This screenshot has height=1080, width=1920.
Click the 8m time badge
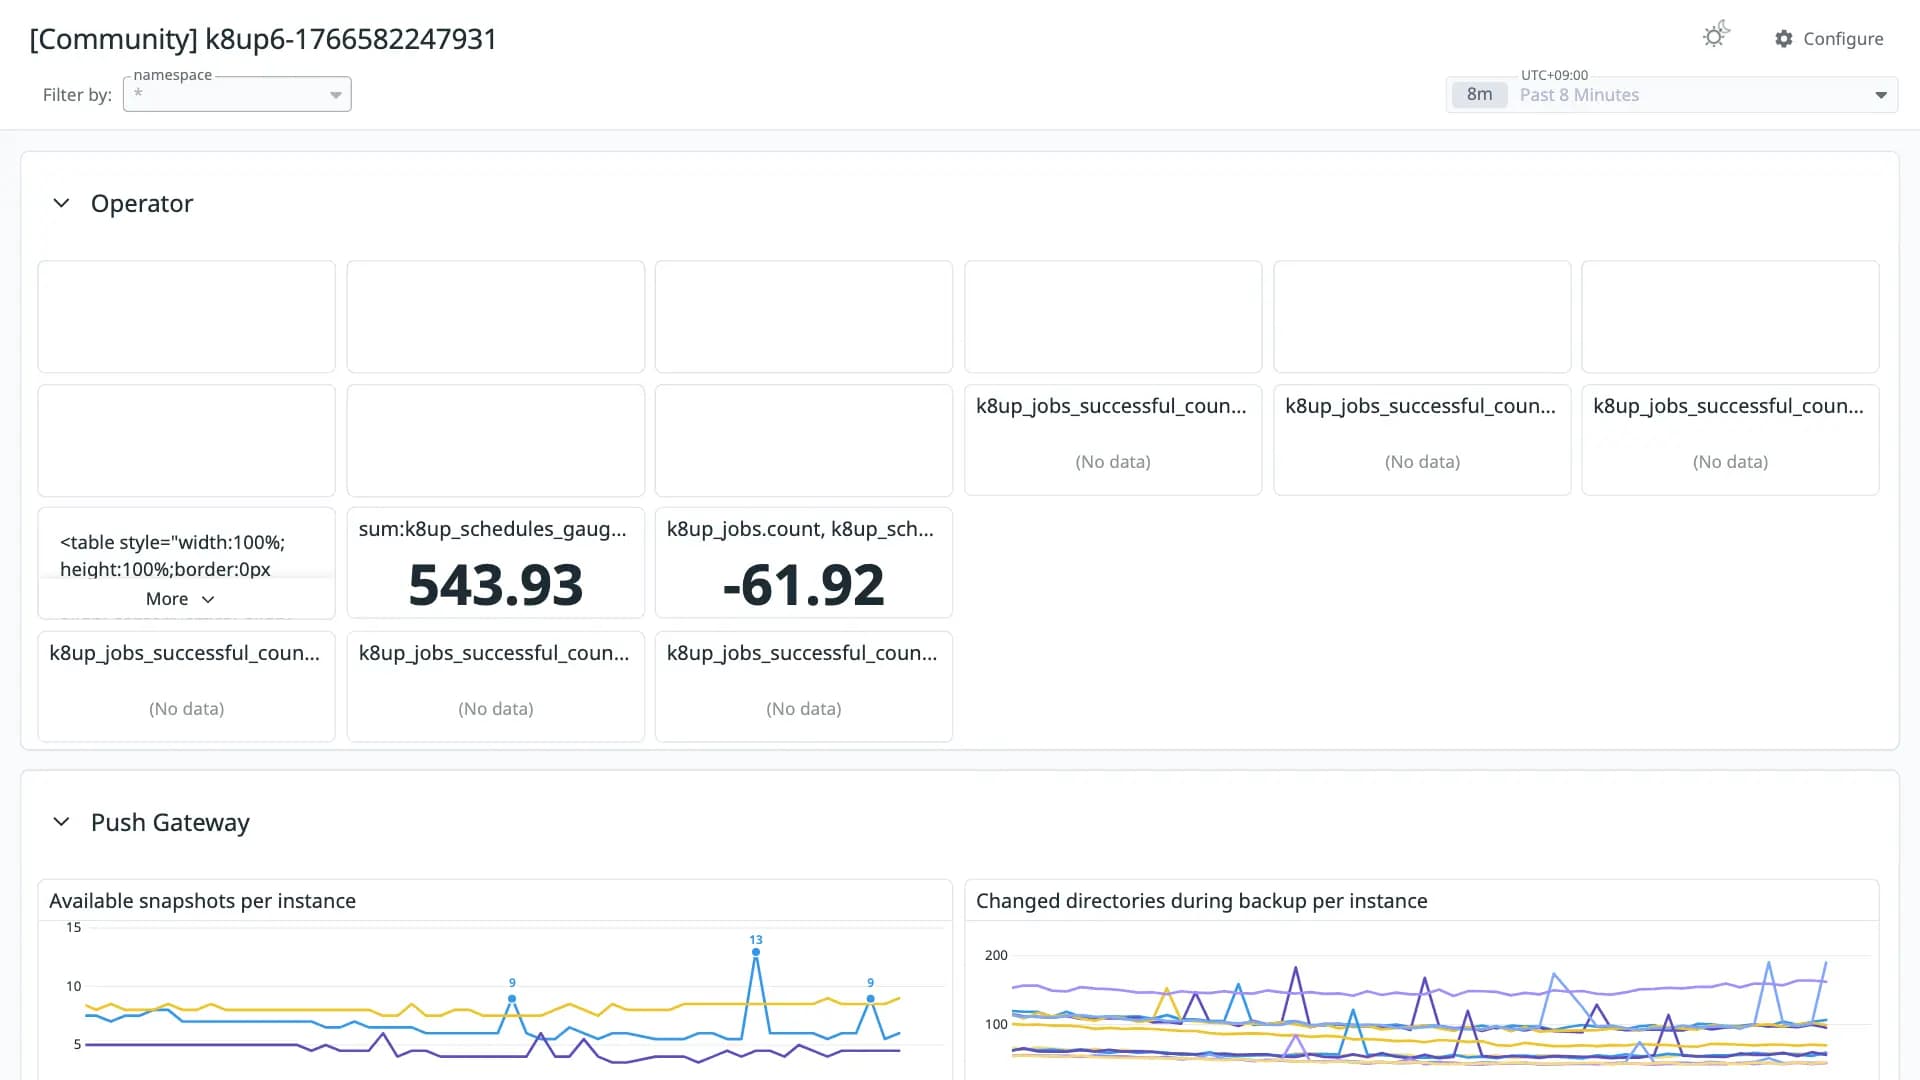pos(1479,94)
